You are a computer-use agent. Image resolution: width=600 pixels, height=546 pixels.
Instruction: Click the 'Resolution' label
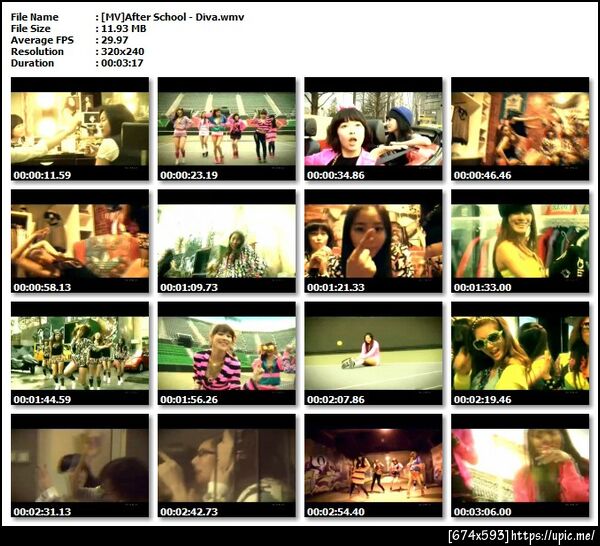pos(37,52)
